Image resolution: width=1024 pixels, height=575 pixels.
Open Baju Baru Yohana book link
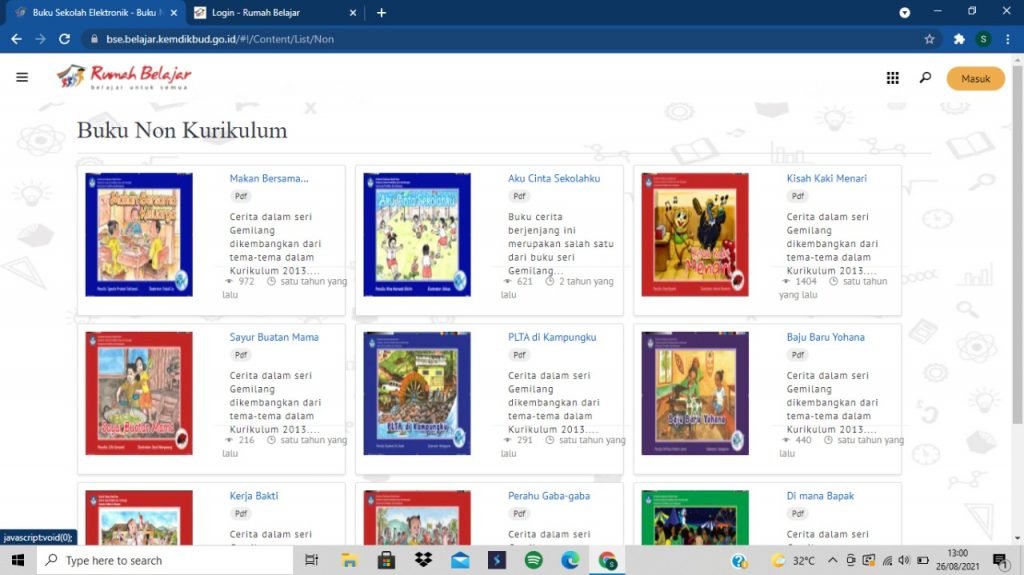tap(825, 337)
